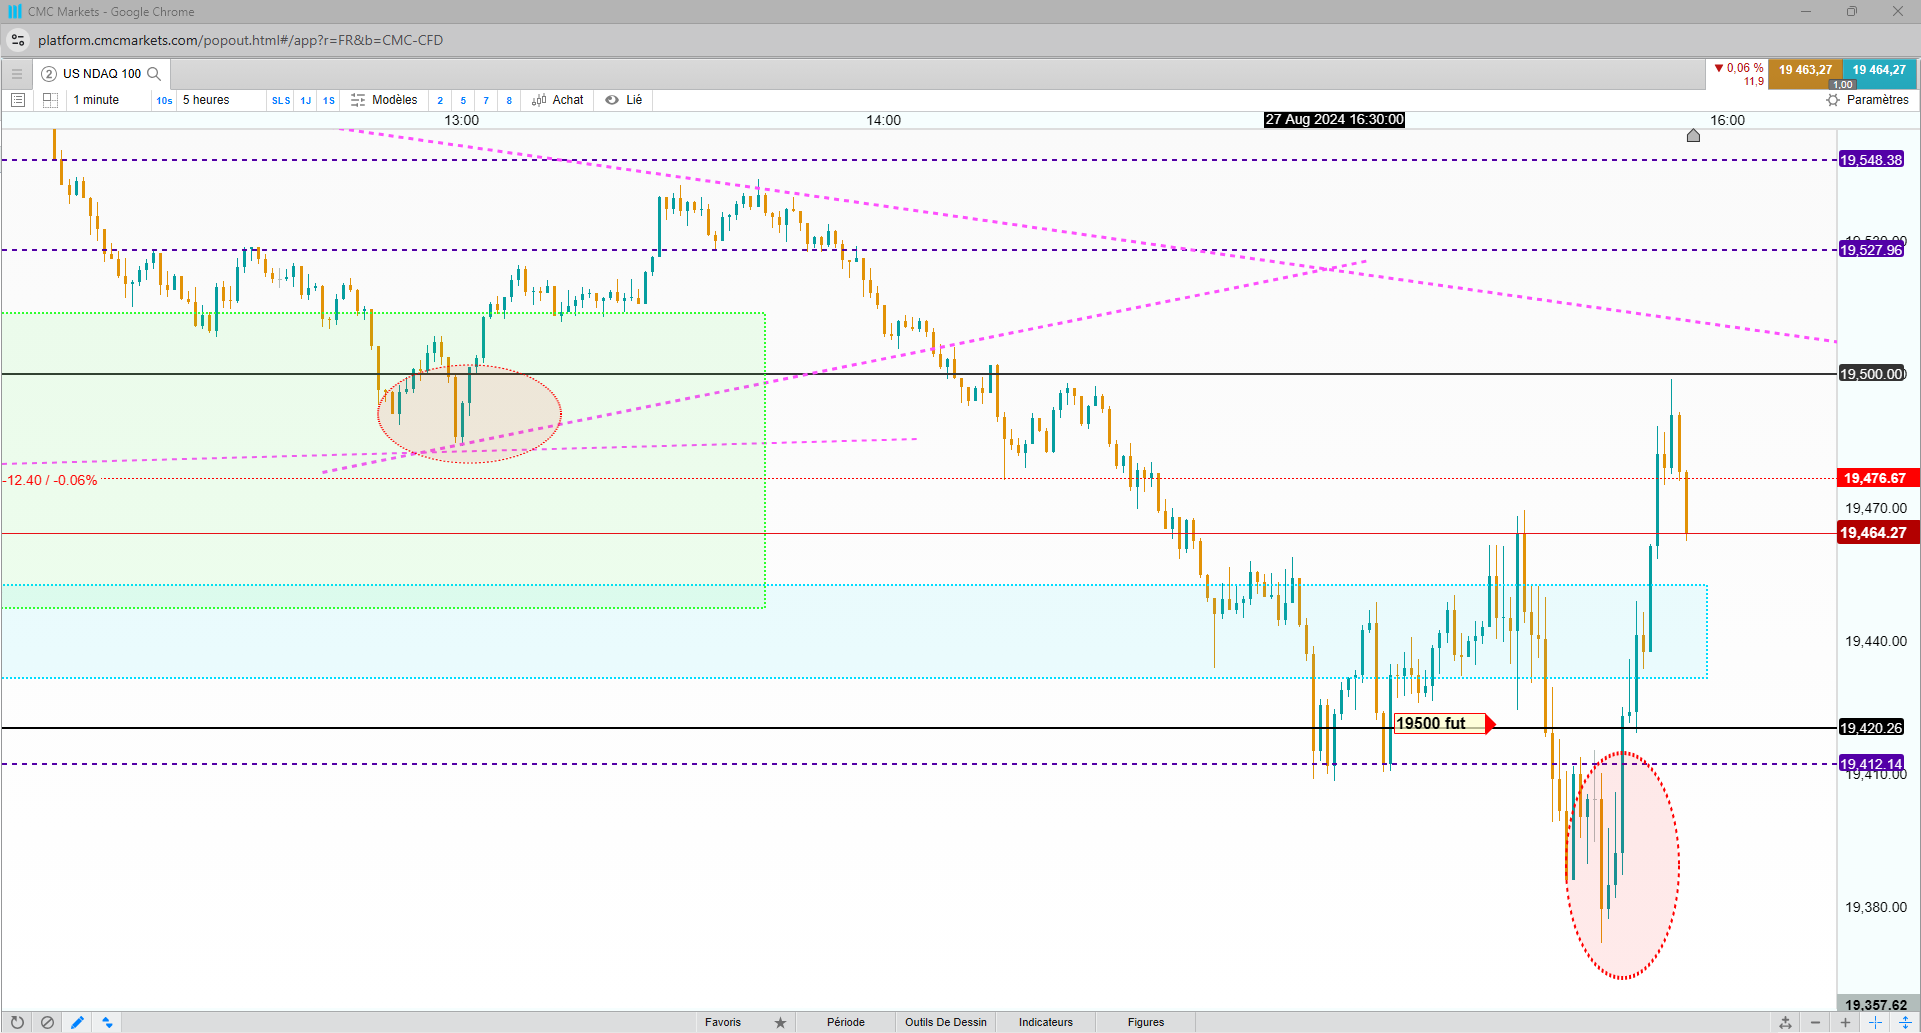
Task: Select the blue pencil drawing tool
Action: pos(77,1022)
